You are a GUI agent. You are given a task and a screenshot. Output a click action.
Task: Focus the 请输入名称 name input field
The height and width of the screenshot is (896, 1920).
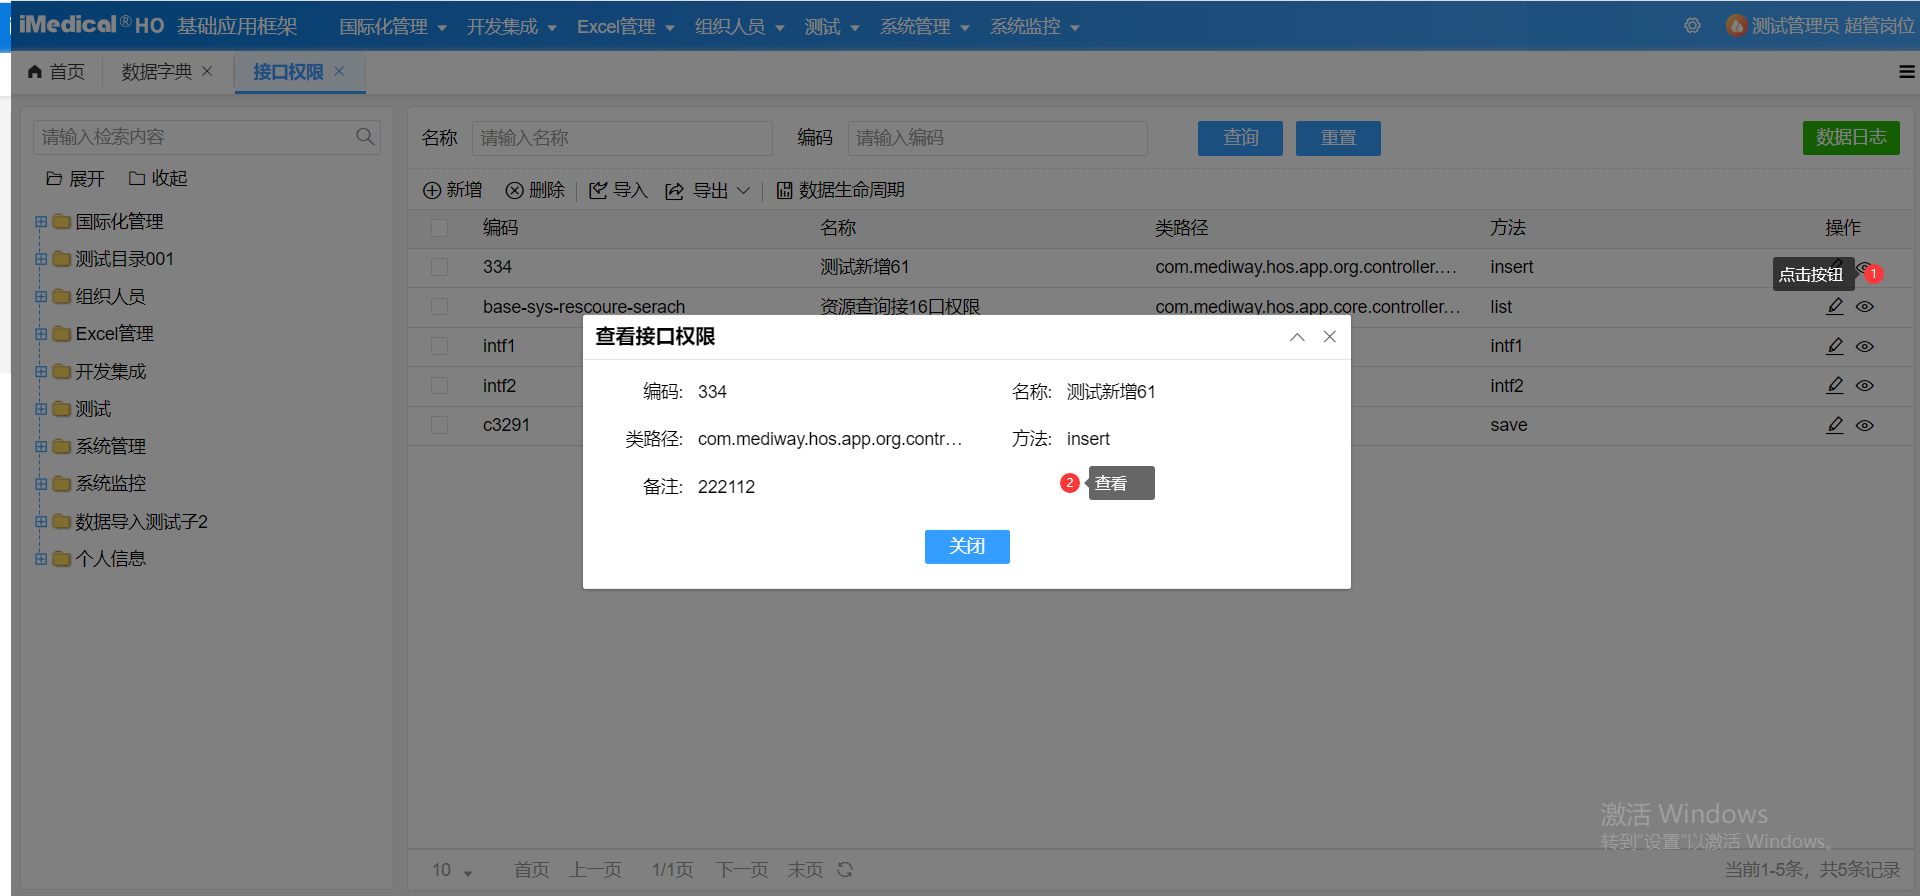coord(622,138)
